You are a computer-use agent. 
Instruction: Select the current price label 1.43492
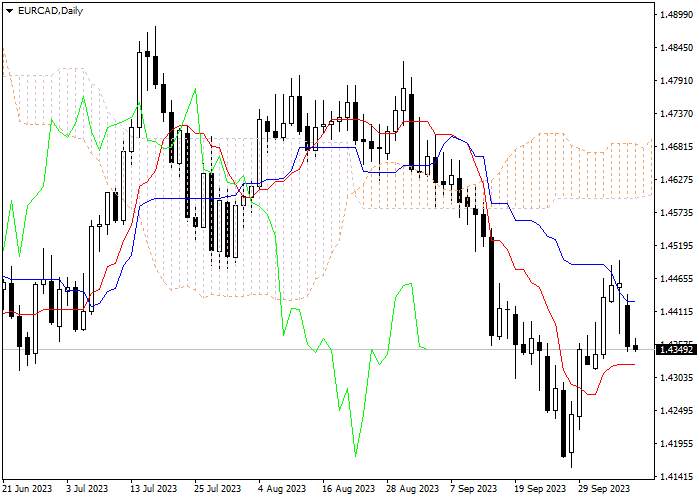[x=677, y=350]
